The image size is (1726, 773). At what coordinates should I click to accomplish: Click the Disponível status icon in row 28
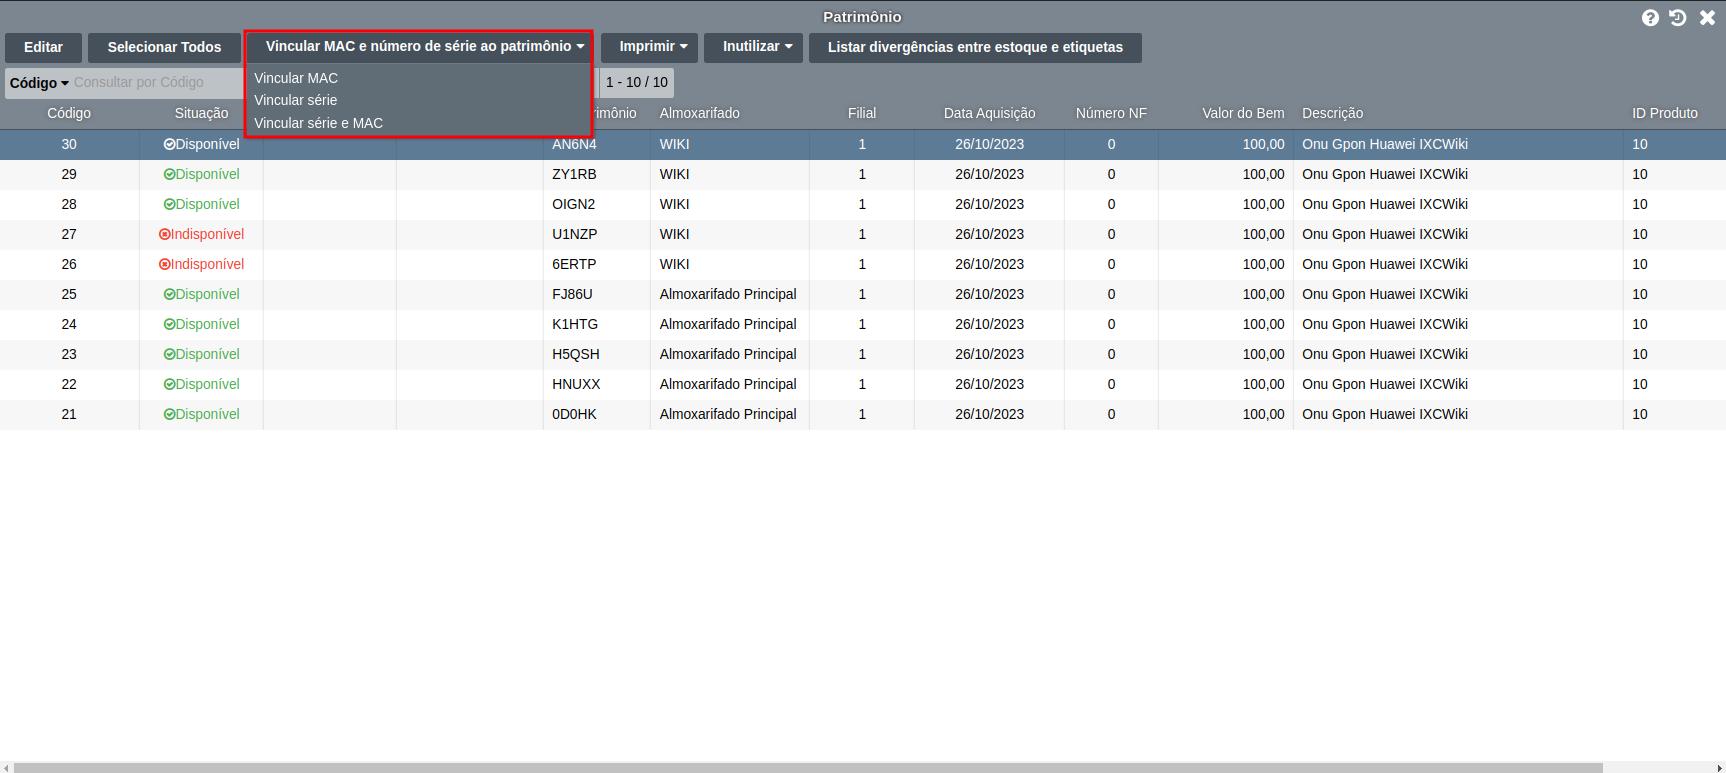pyautogui.click(x=169, y=204)
